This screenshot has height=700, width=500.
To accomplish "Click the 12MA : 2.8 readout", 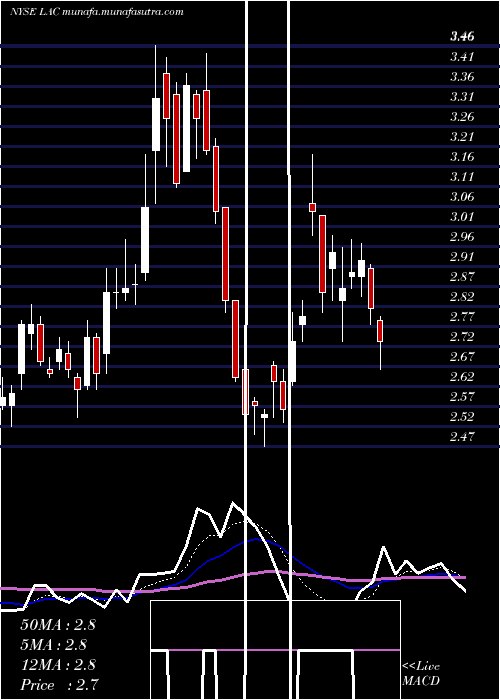I will click(x=58, y=665).
